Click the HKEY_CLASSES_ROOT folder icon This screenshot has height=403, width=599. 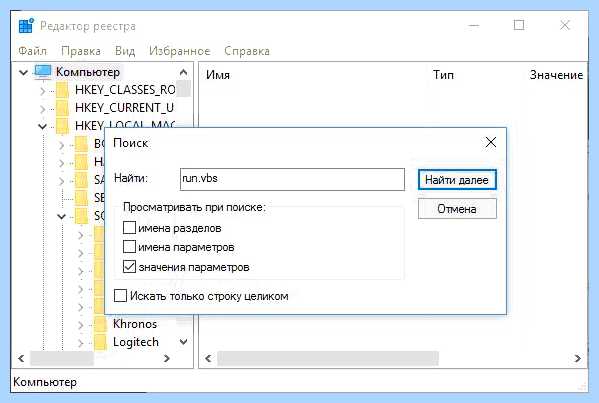pyautogui.click(x=62, y=90)
